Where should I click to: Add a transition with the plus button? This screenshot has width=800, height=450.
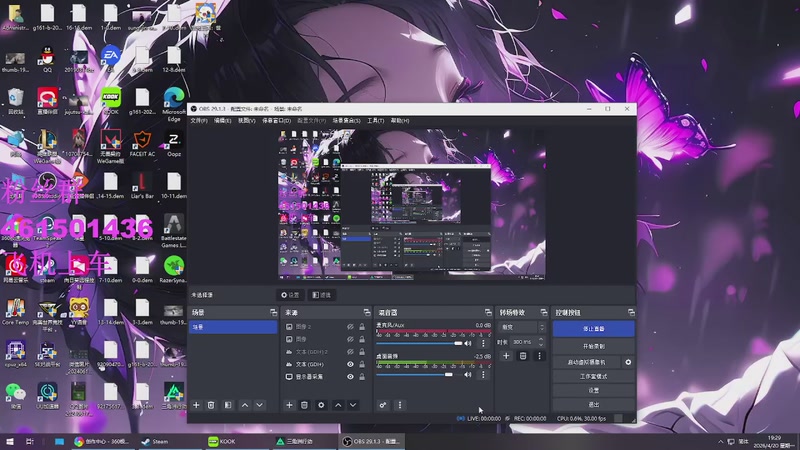coord(506,356)
